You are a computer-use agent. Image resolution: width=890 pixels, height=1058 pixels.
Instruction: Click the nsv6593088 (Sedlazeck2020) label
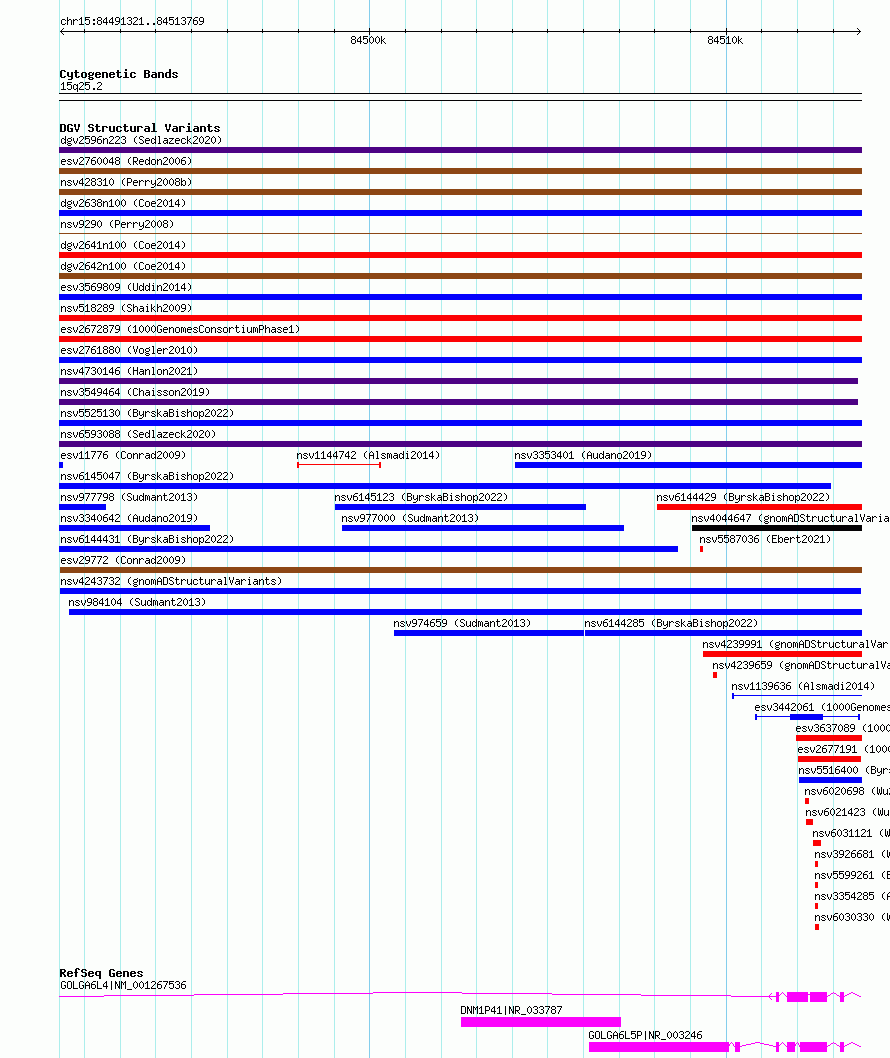pyautogui.click(x=138, y=433)
